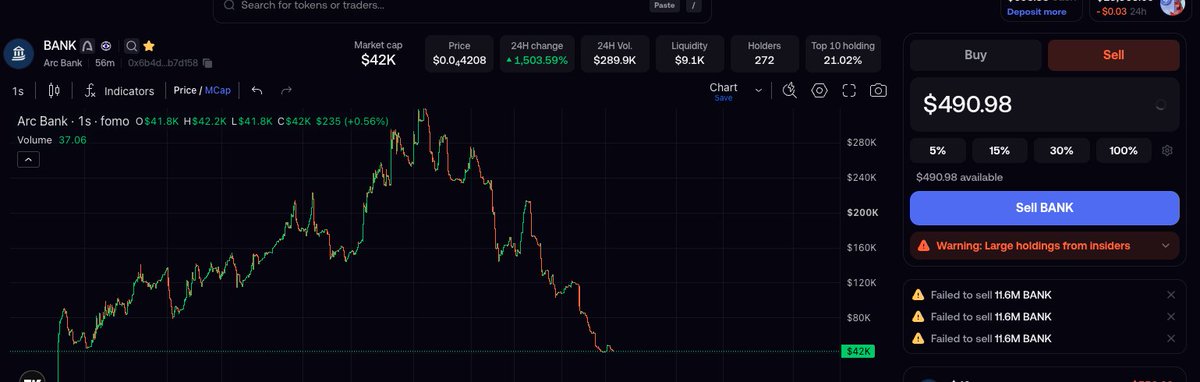This screenshot has height=382, width=1200.
Task: Toggle fullscreen chart mode
Action: [849, 90]
